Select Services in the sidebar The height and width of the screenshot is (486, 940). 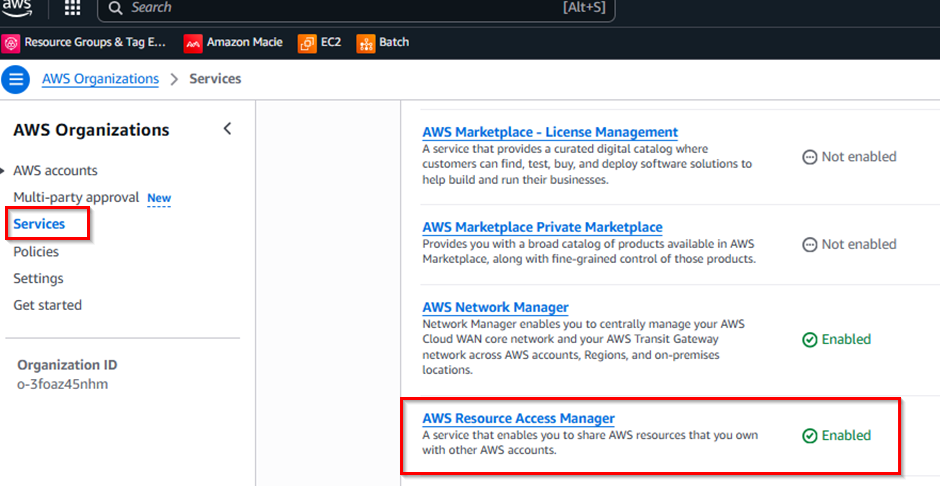click(x=39, y=224)
